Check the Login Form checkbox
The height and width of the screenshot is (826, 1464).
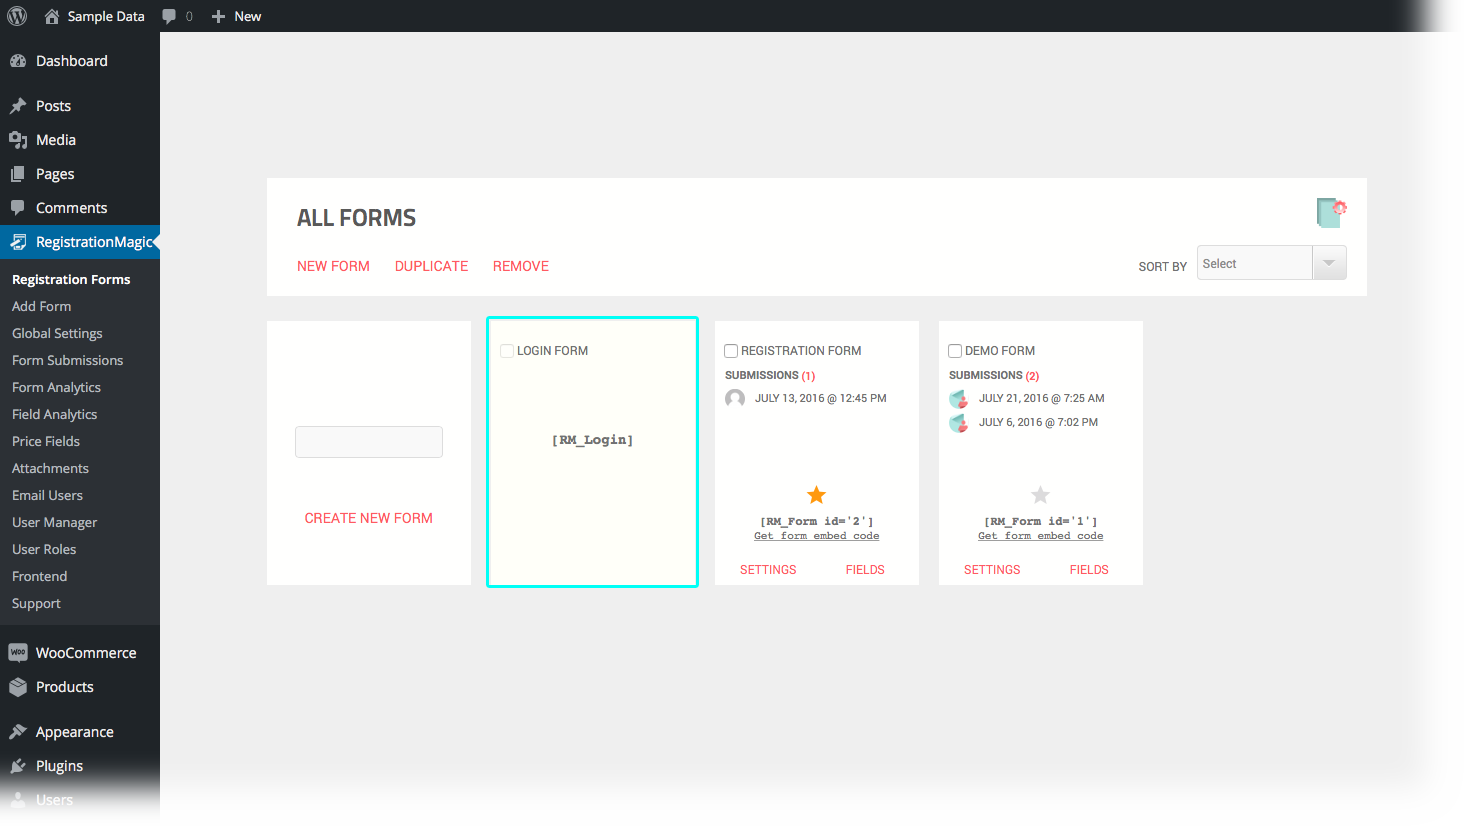507,351
